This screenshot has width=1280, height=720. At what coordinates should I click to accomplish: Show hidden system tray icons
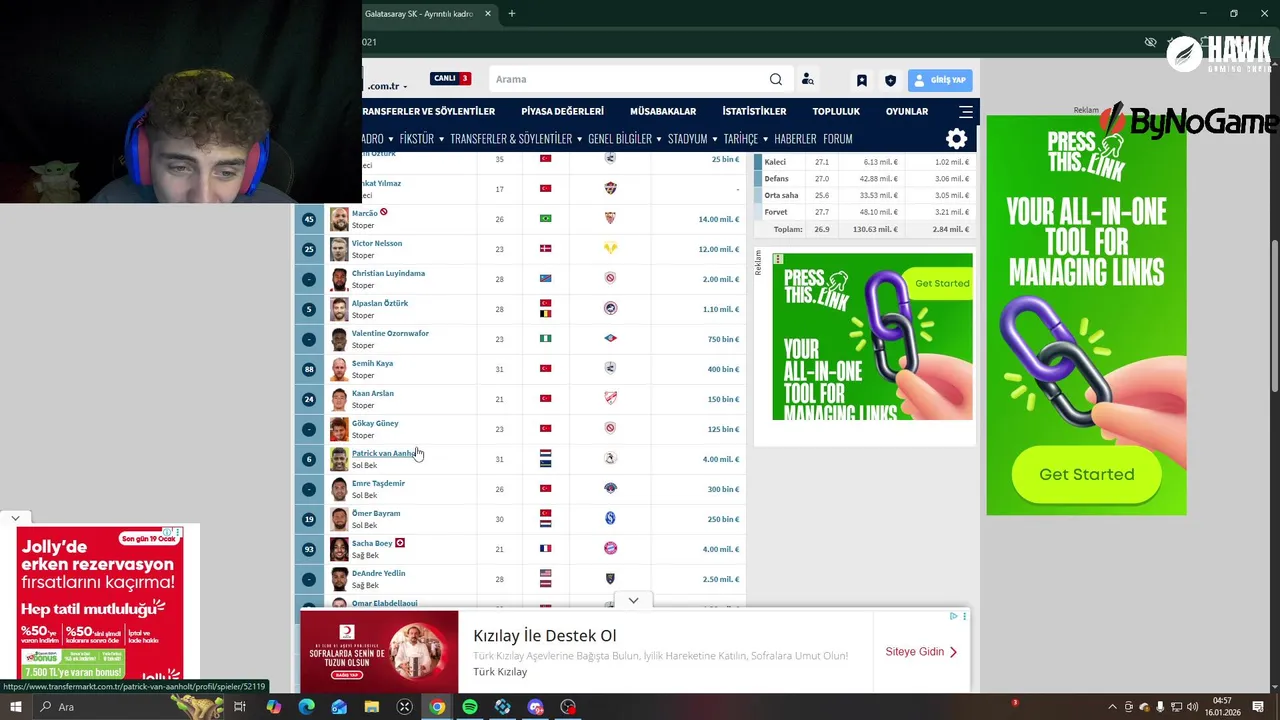[x=1113, y=707]
